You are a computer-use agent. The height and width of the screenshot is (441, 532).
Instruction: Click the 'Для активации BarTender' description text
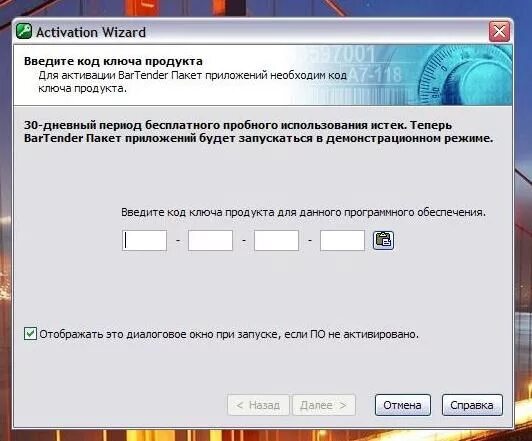[x=192, y=81]
